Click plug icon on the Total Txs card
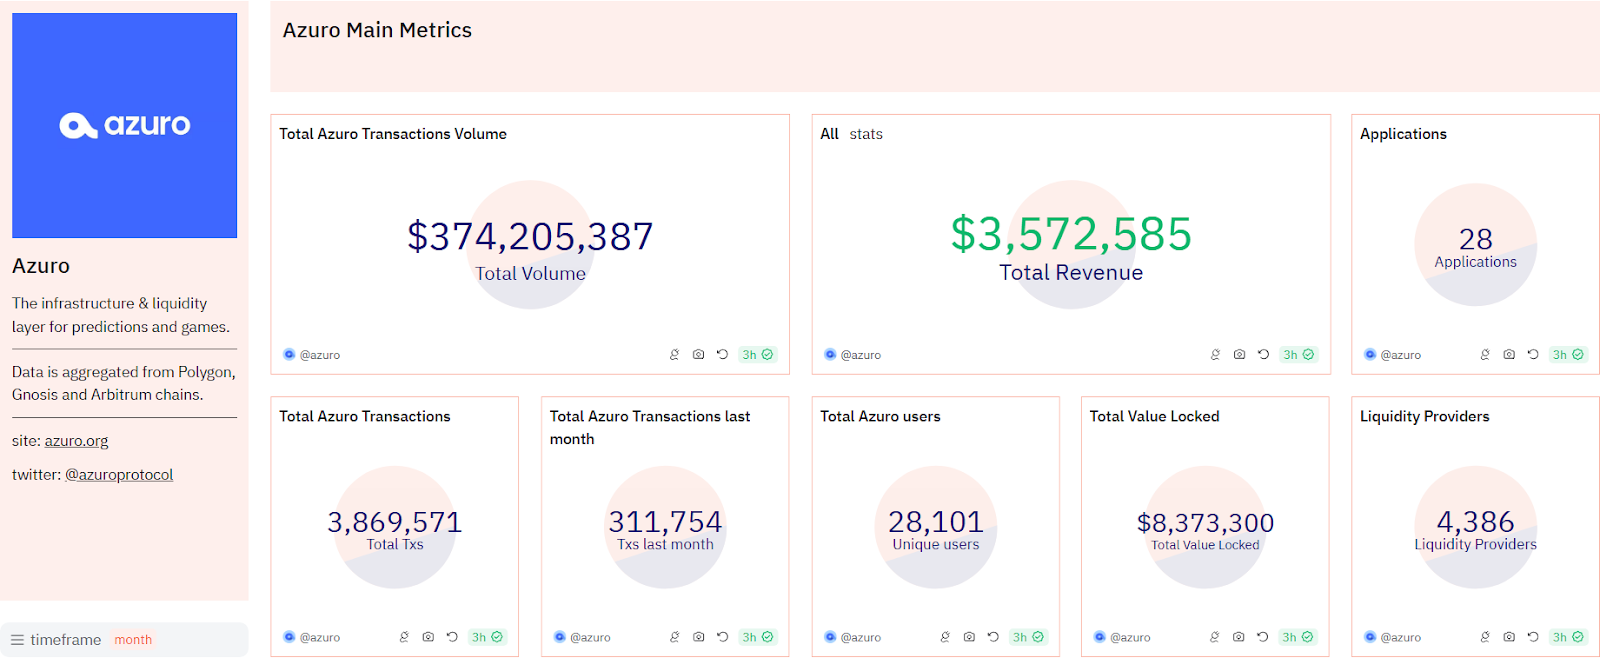 (x=405, y=637)
